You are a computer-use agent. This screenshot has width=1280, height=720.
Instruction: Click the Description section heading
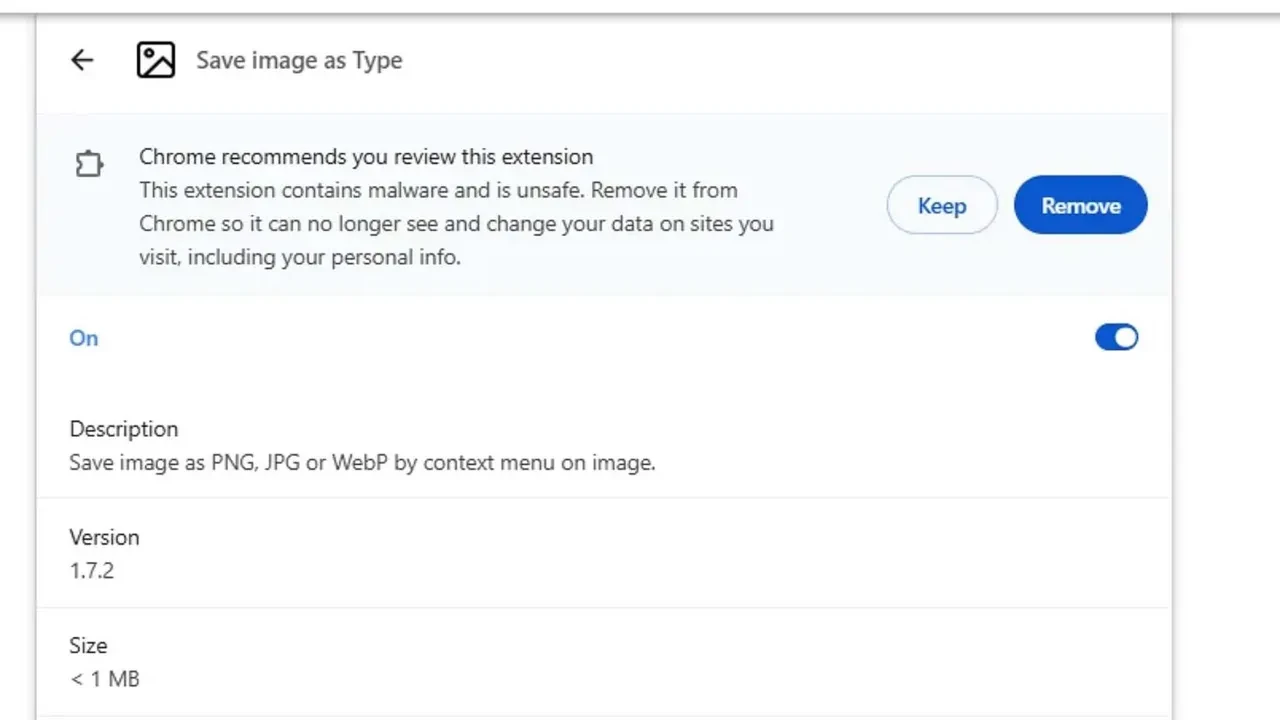[x=123, y=428]
